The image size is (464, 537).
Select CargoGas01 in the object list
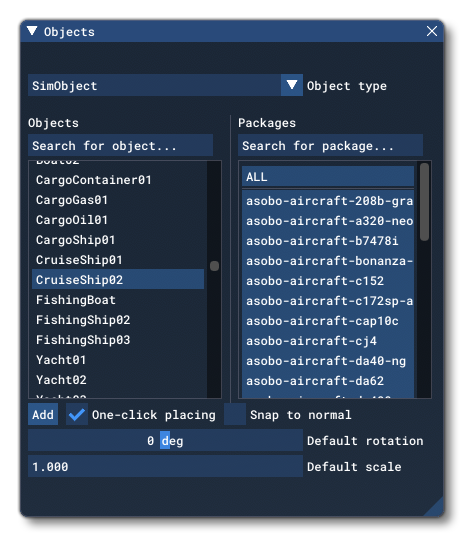[x=118, y=200]
